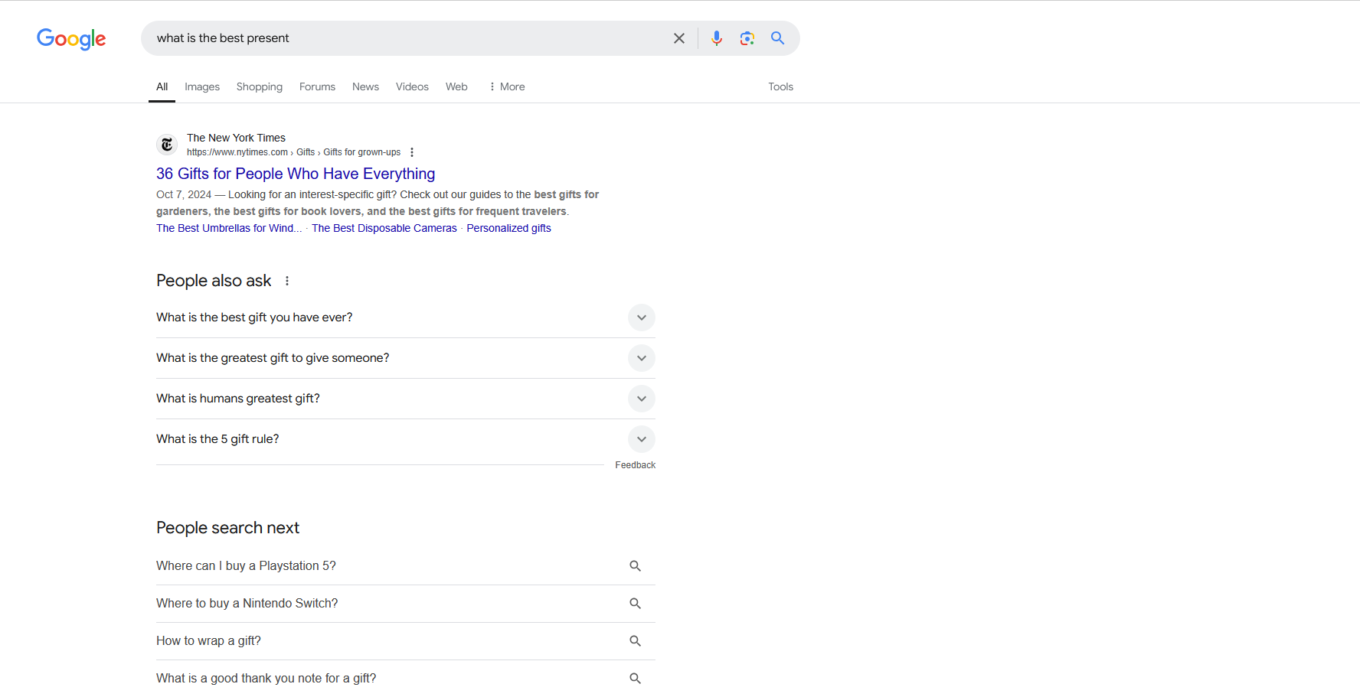Open Google Lens image search
The height and width of the screenshot is (697, 1360).
coord(747,37)
